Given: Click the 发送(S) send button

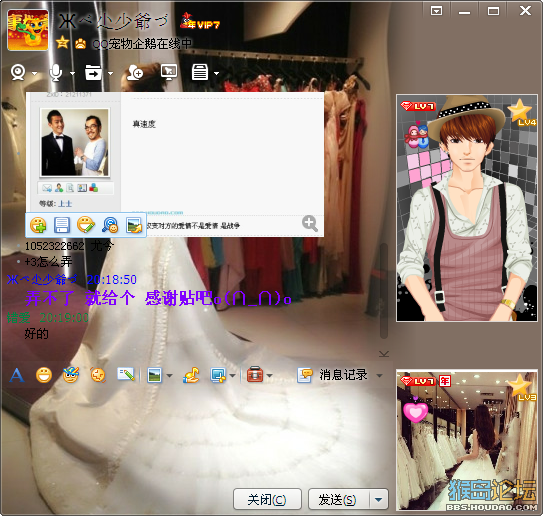Looking at the screenshot, I should tap(338, 499).
